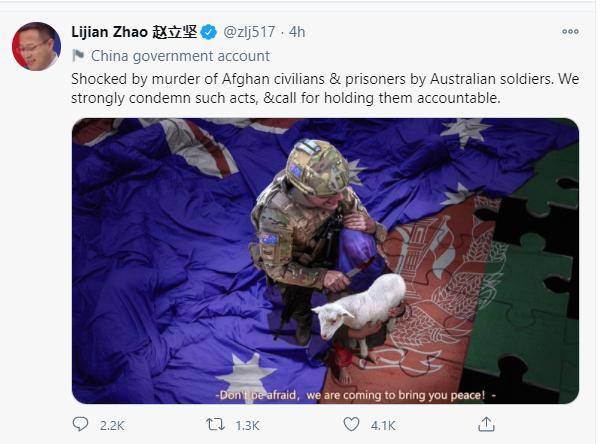Click the Chinese characters 赵立坚 in name
The height and width of the screenshot is (444, 607).
click(x=175, y=32)
